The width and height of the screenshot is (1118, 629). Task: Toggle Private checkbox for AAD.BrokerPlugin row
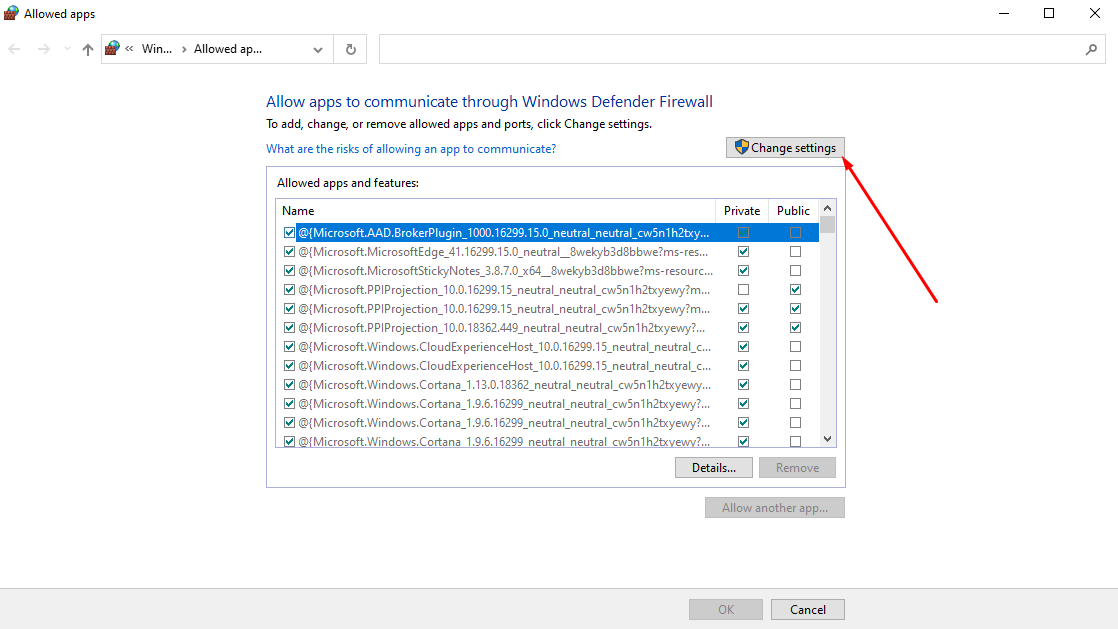[743, 232]
